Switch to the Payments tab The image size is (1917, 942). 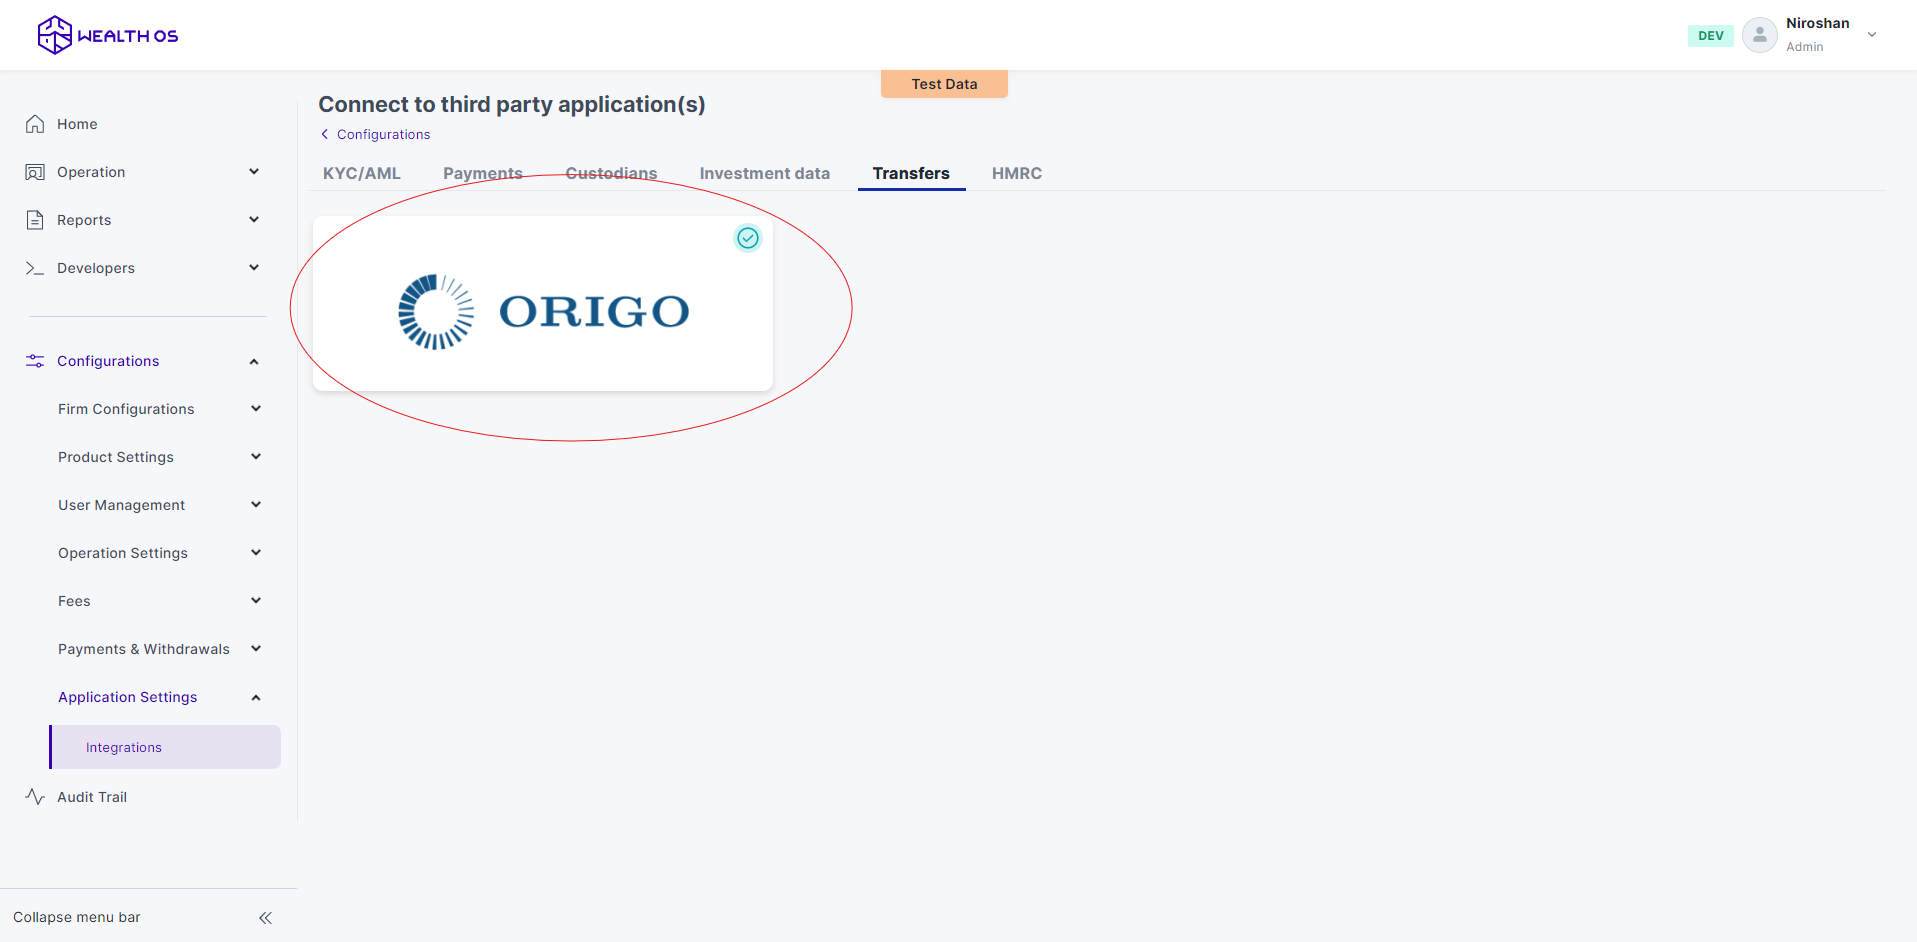(x=483, y=173)
